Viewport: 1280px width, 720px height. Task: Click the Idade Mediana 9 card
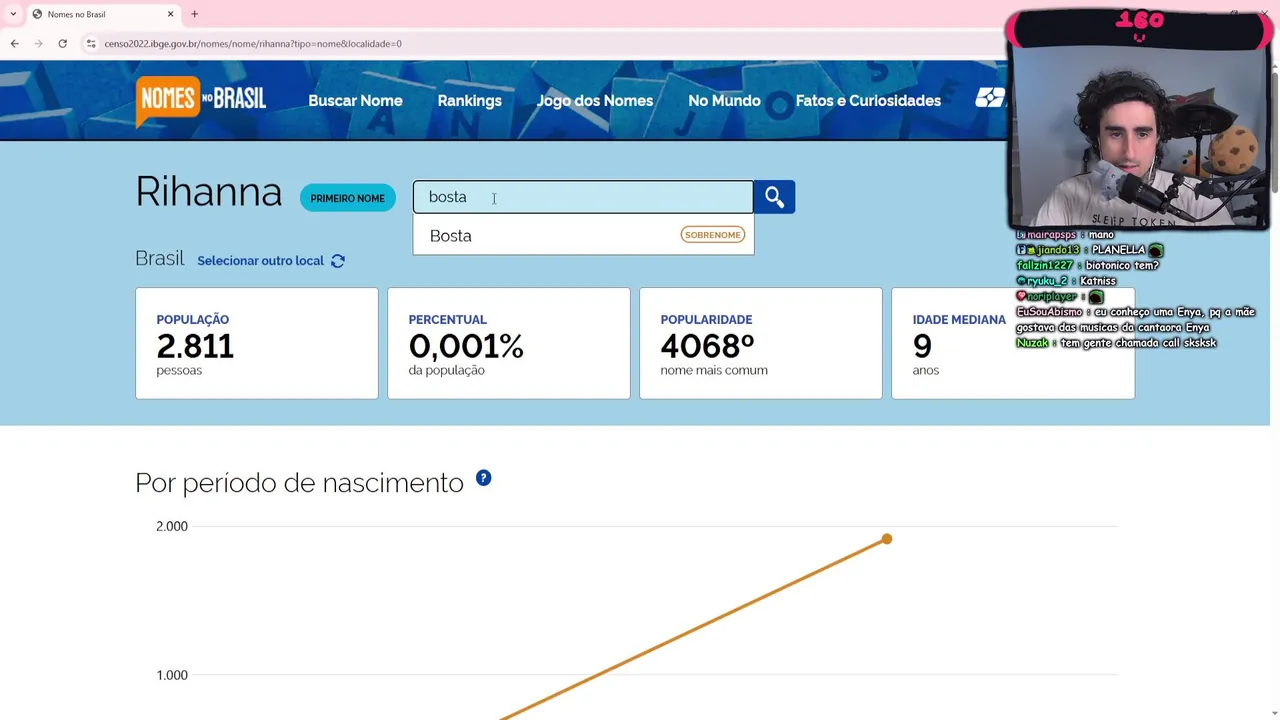tap(1013, 343)
